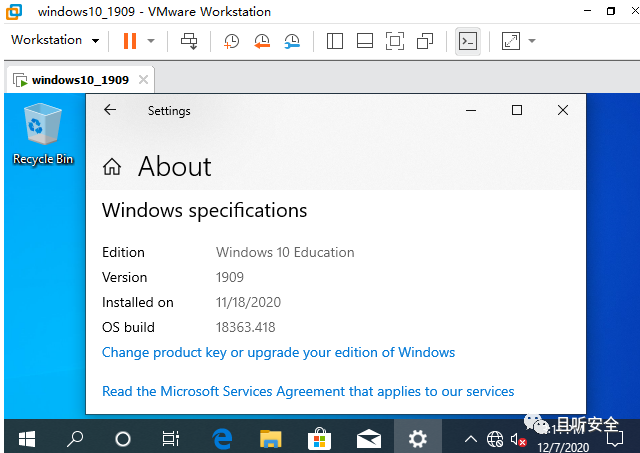The image size is (640, 453).
Task: Show or hide the library sidebar
Action: [335, 41]
